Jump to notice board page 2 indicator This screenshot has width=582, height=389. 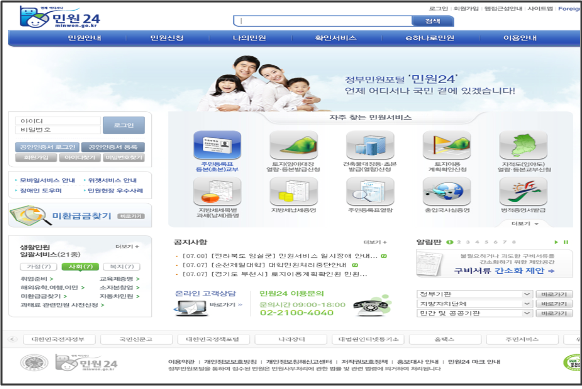pyautogui.click(x=459, y=242)
